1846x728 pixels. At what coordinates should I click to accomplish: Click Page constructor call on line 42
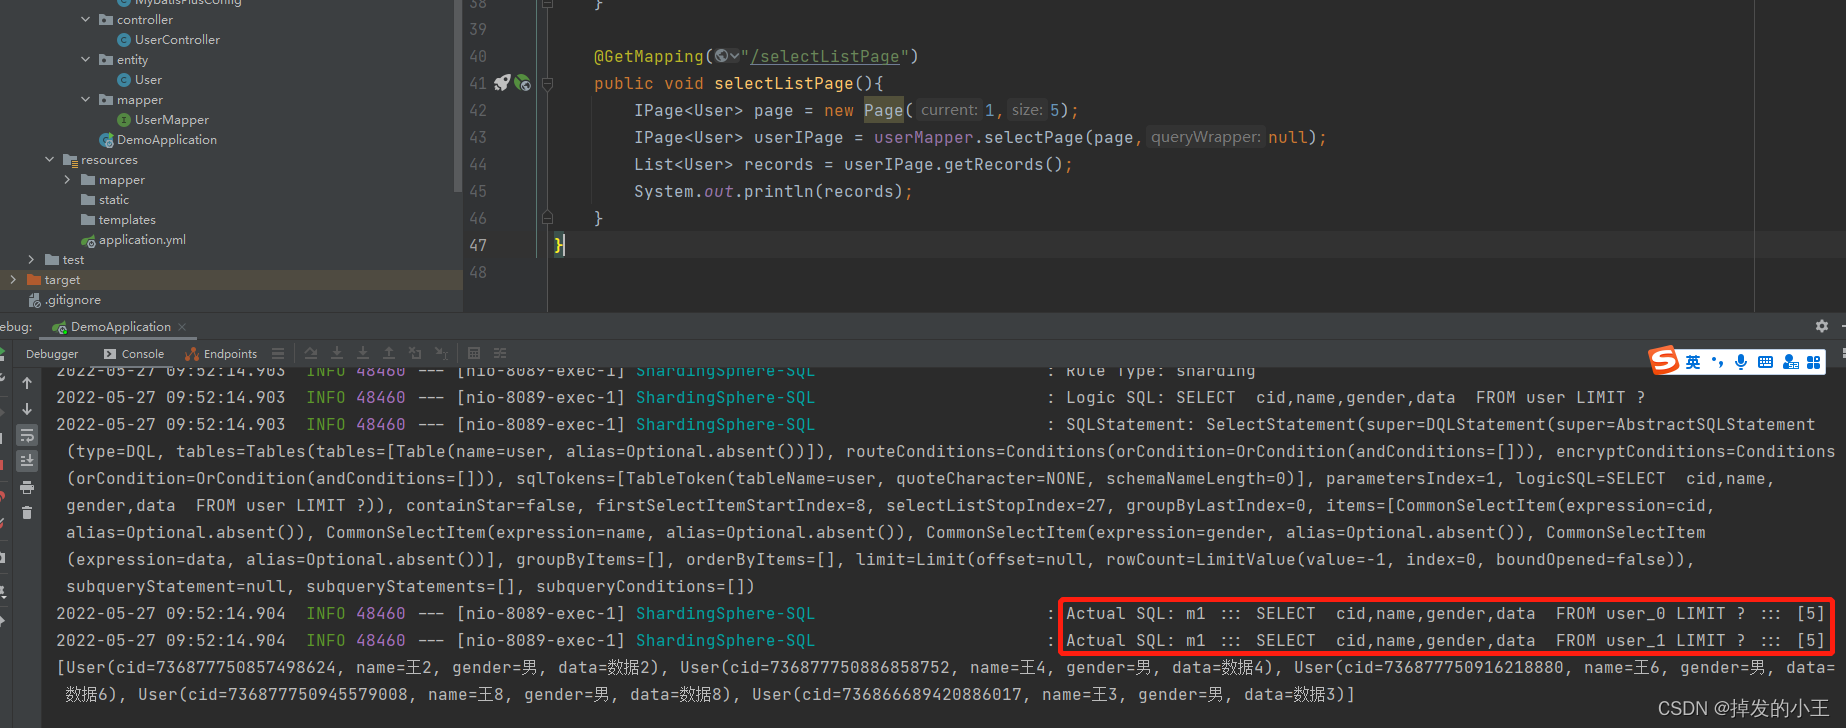[x=884, y=110]
